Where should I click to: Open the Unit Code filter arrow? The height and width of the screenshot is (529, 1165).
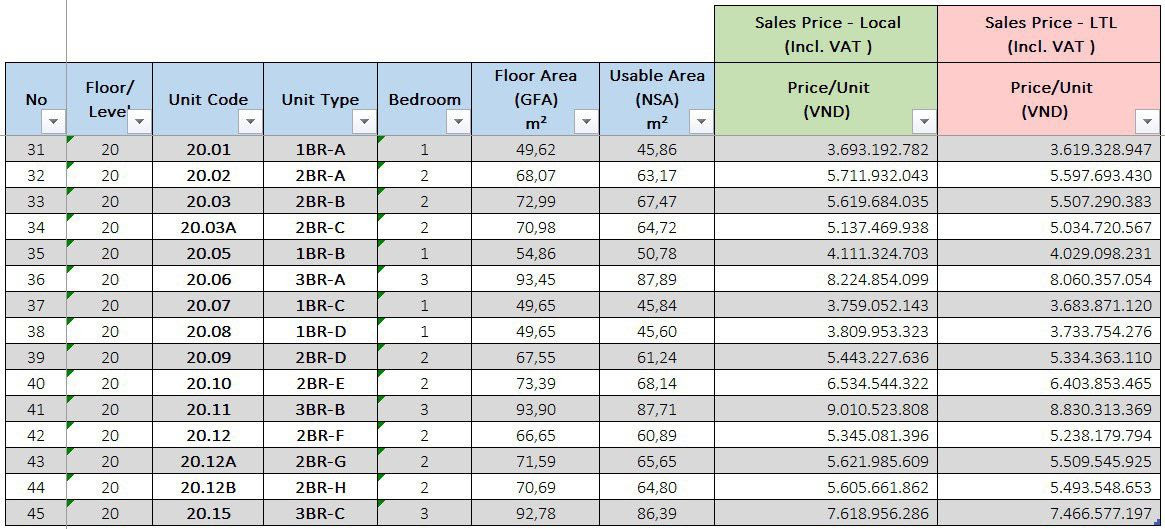coord(250,121)
